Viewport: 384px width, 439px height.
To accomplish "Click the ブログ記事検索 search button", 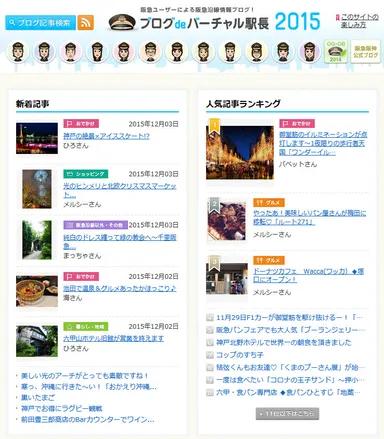I will [40, 23].
